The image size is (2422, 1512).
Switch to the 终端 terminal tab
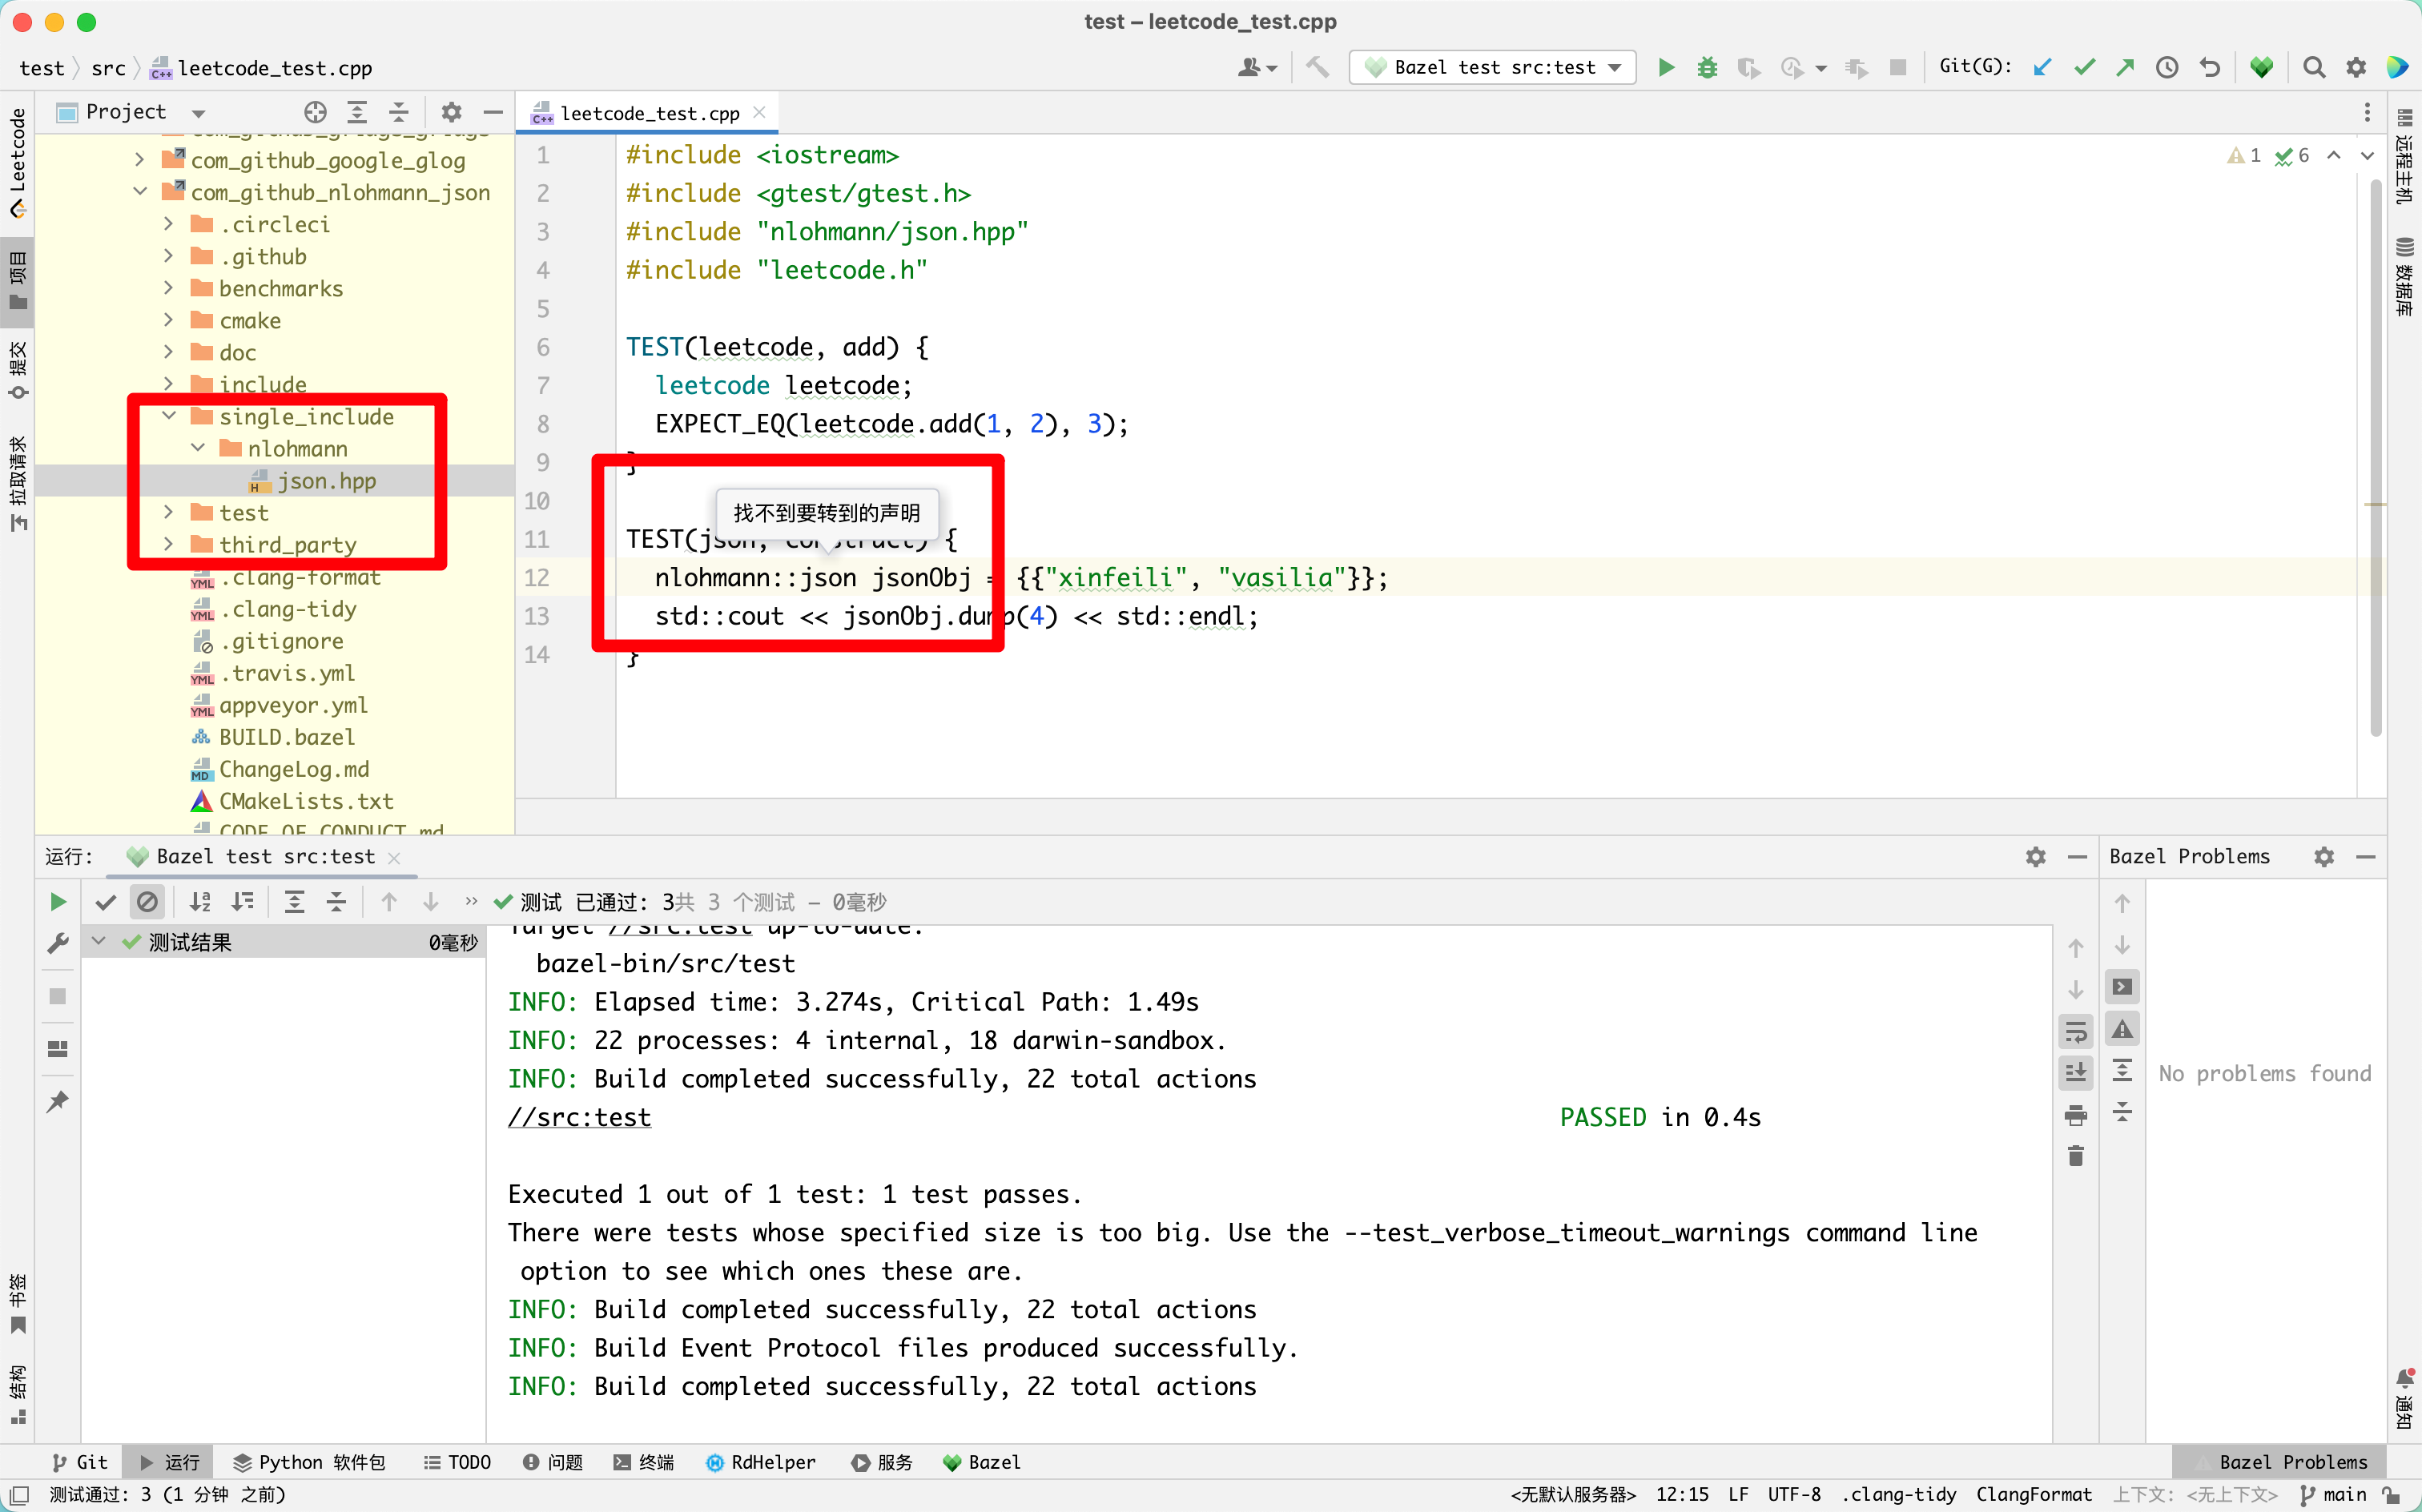point(644,1462)
